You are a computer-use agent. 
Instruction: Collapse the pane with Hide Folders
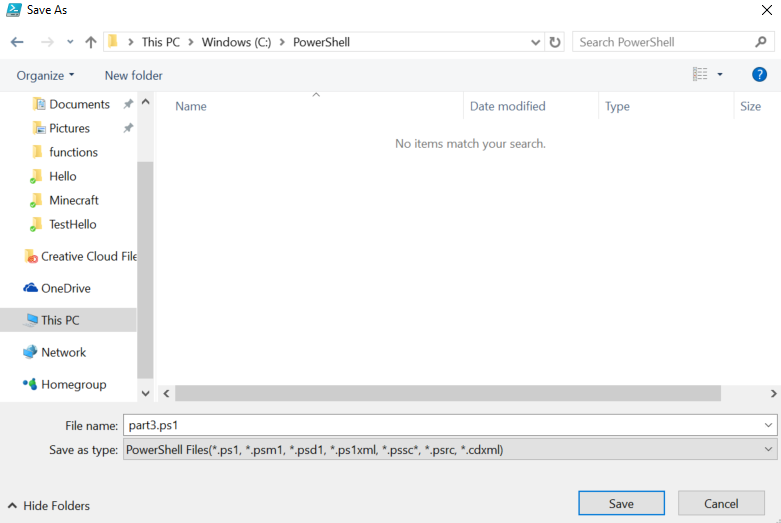pos(49,506)
